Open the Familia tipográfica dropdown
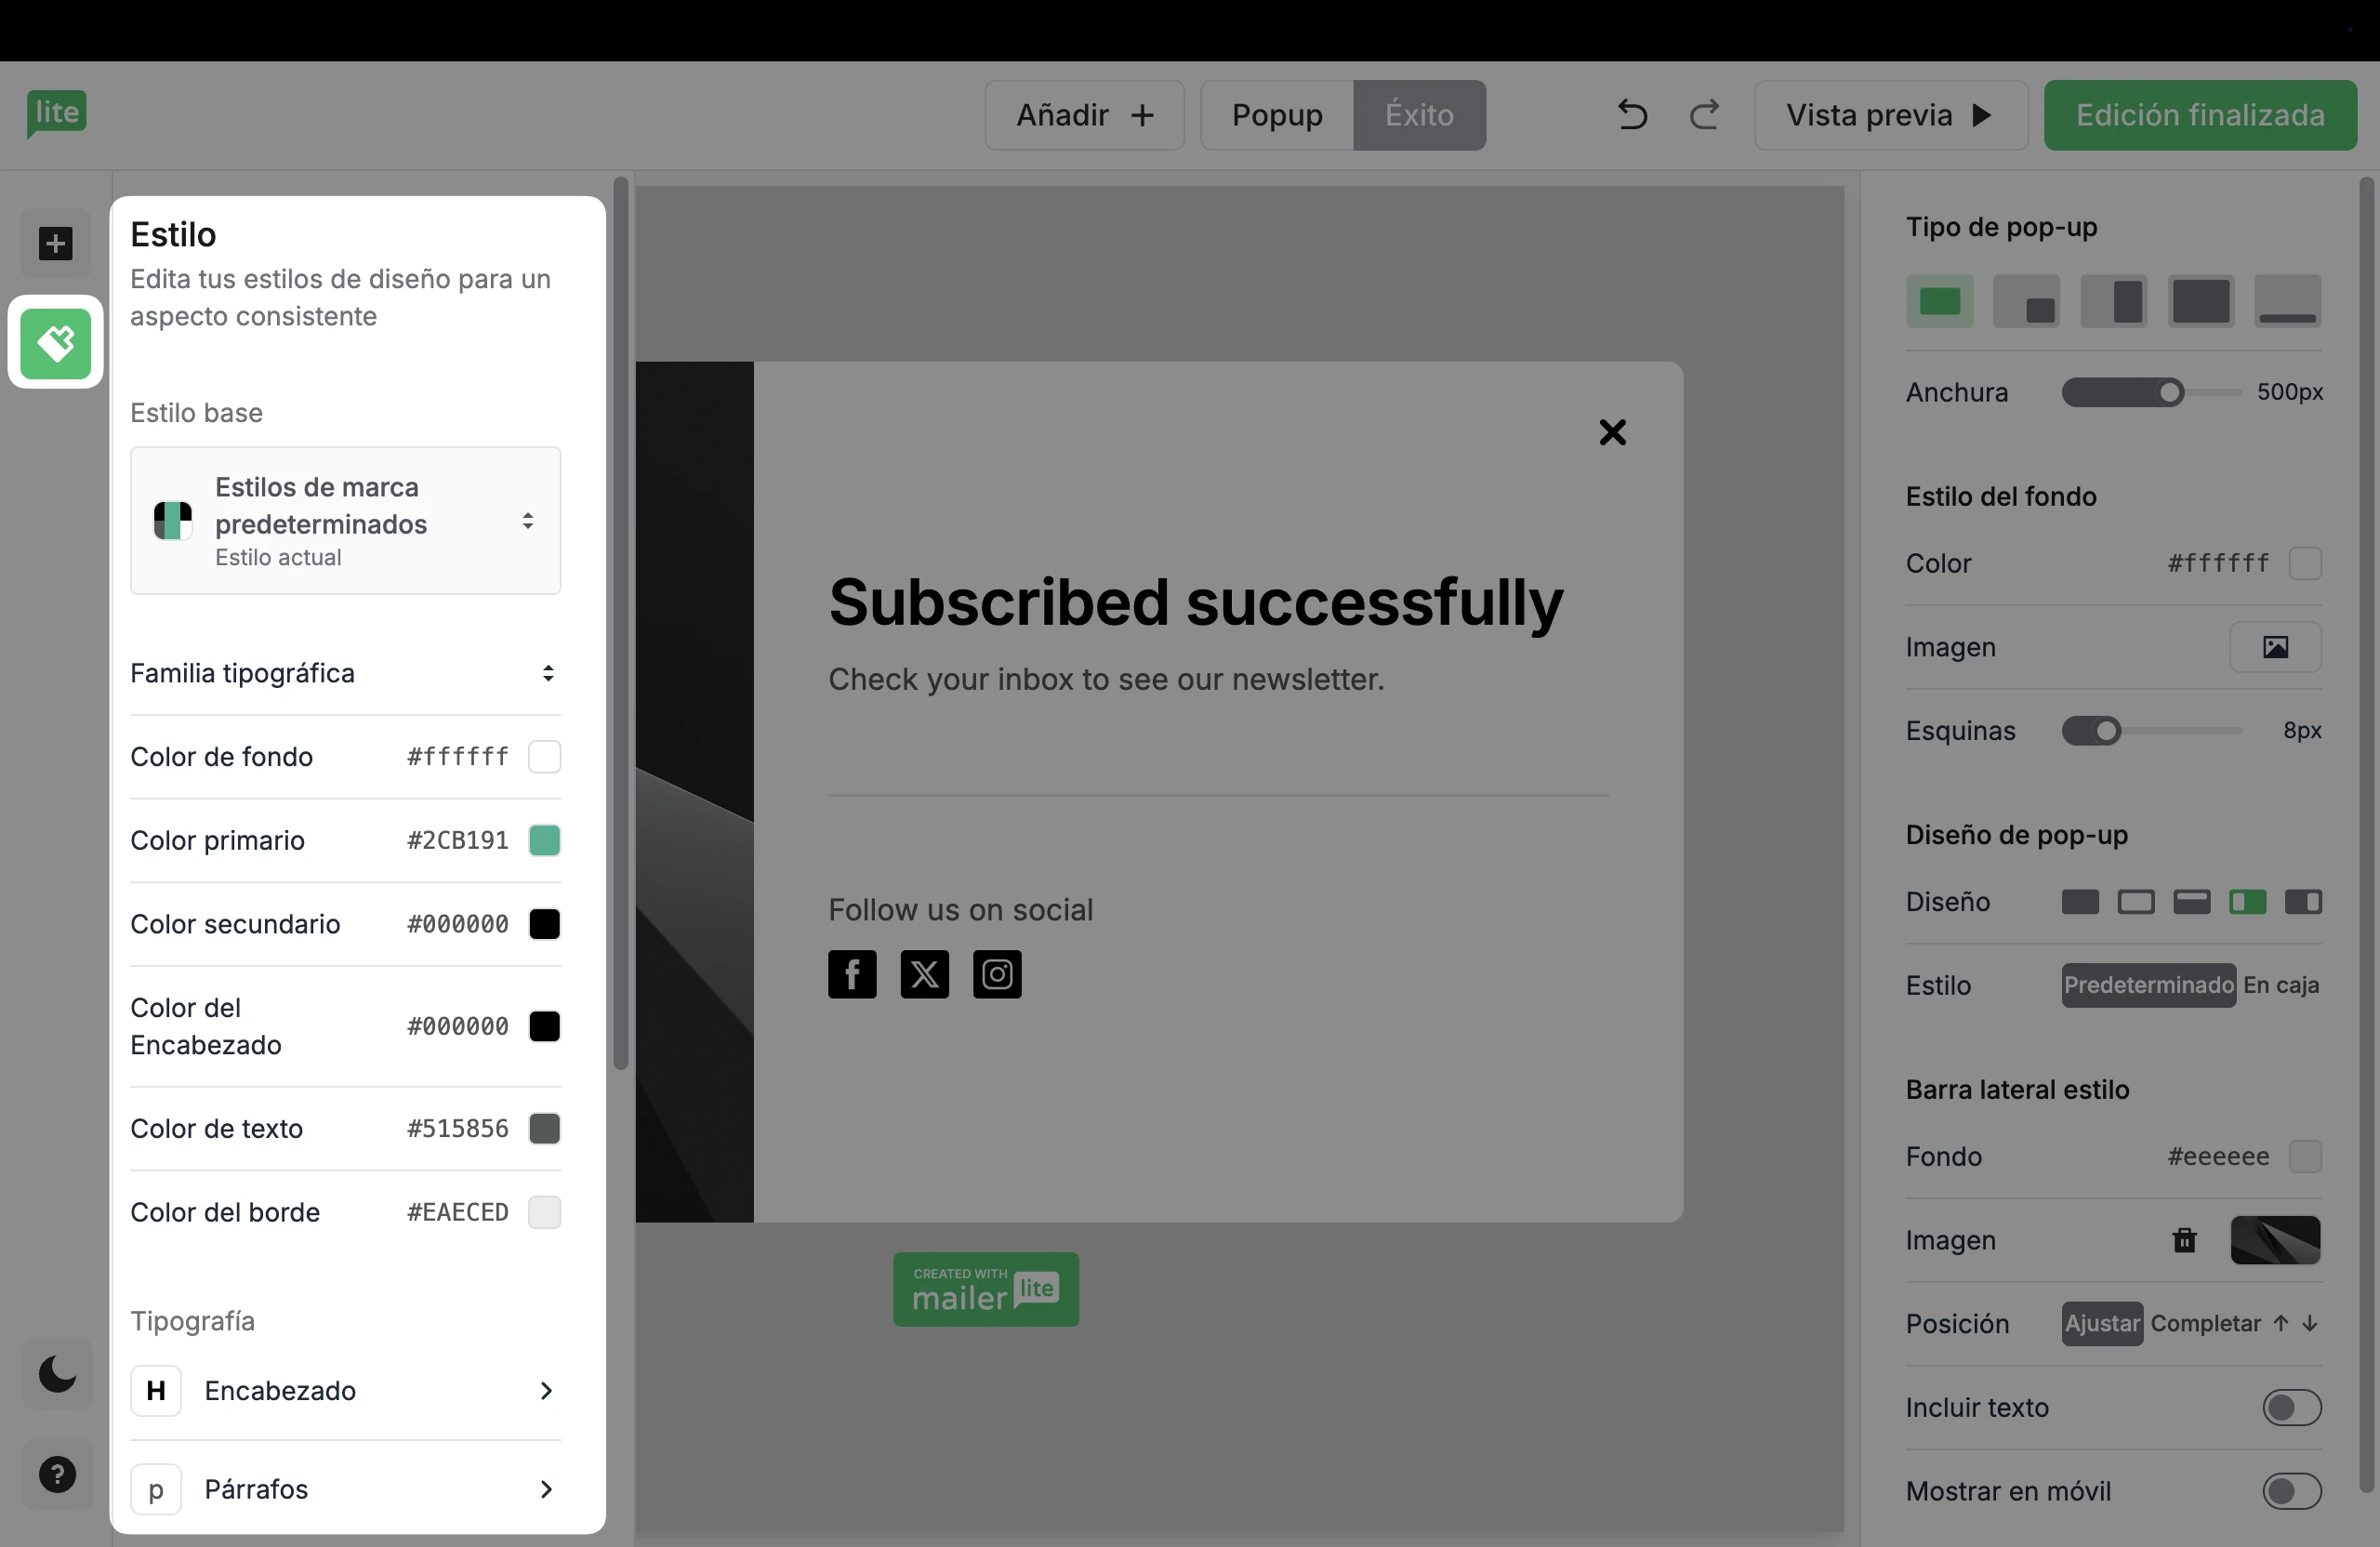Image resolution: width=2380 pixels, height=1547 pixels. [x=345, y=673]
